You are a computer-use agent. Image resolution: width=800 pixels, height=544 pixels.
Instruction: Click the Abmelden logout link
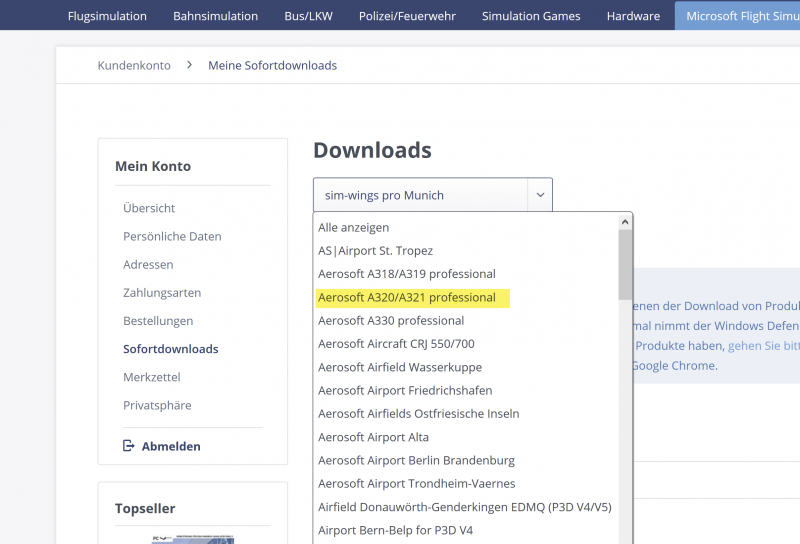click(171, 446)
